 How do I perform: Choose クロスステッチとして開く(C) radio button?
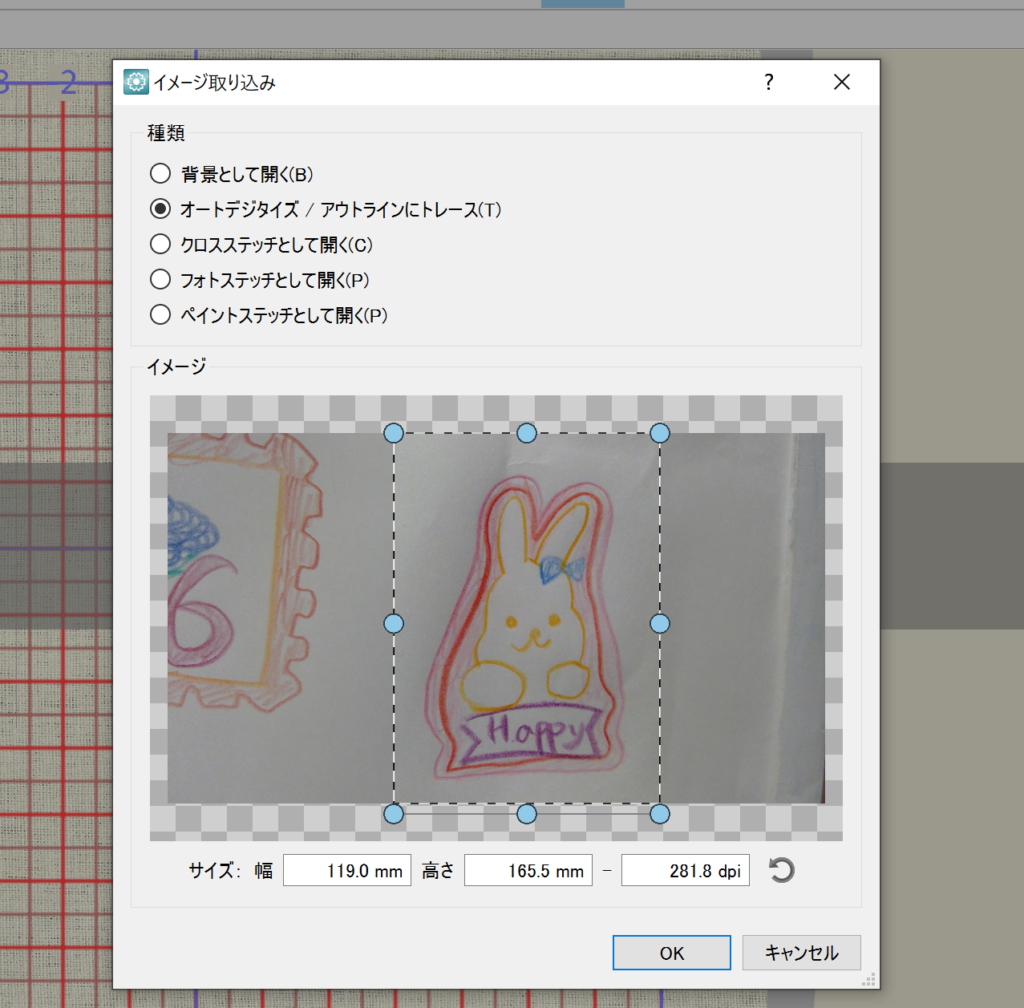tap(160, 244)
